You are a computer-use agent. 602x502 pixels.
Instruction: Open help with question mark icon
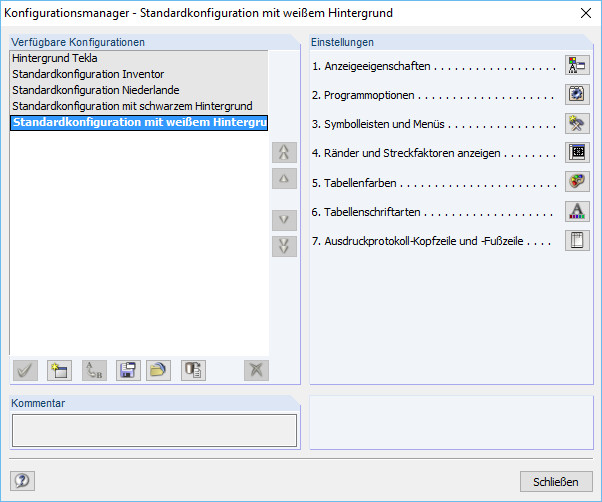coord(22,481)
